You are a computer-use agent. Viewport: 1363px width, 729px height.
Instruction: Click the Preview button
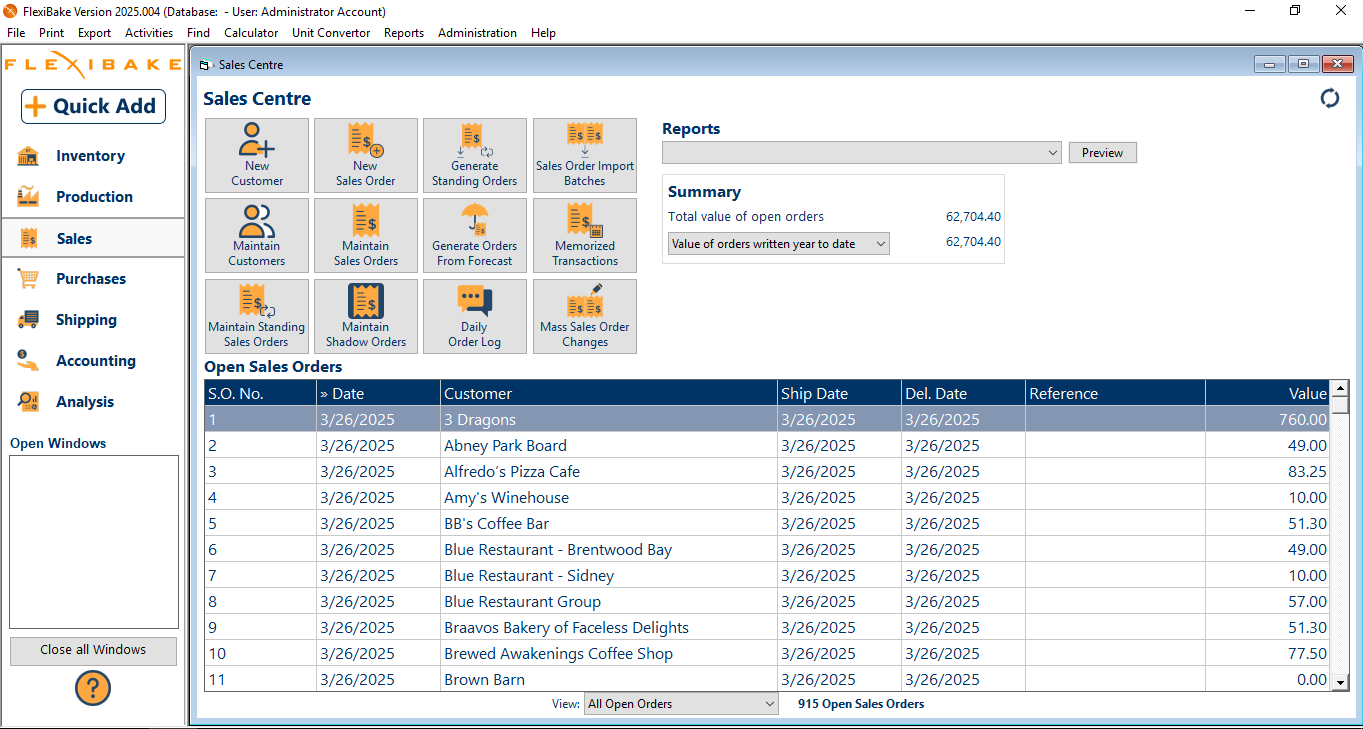point(1103,153)
